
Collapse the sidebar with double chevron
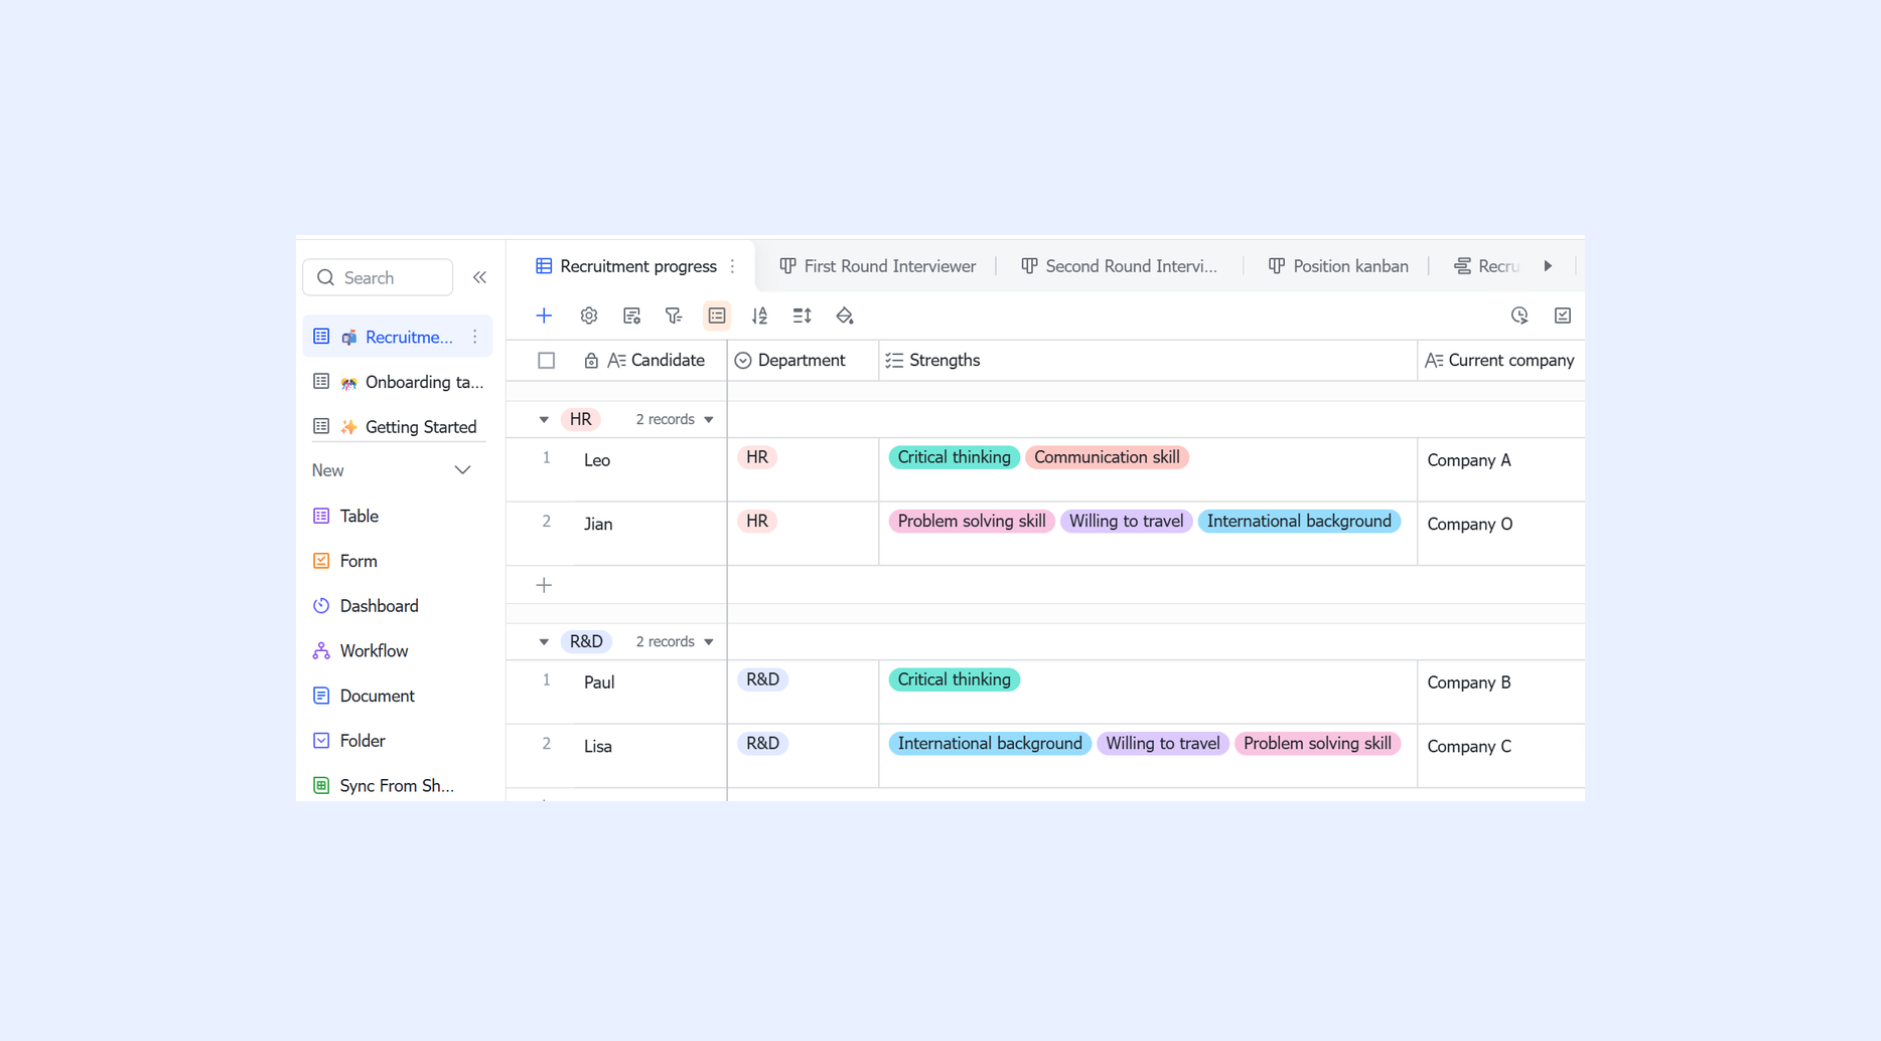(x=480, y=278)
